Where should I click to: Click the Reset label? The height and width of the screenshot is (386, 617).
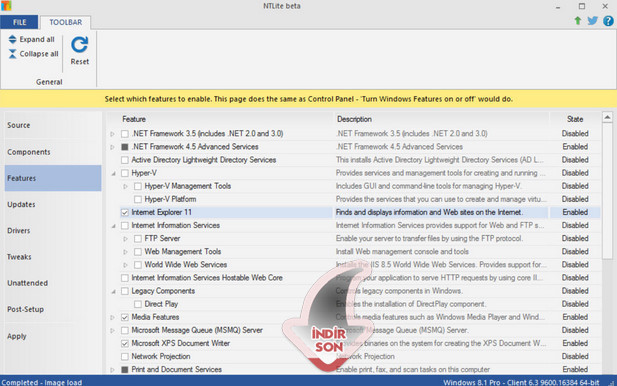coord(79,62)
